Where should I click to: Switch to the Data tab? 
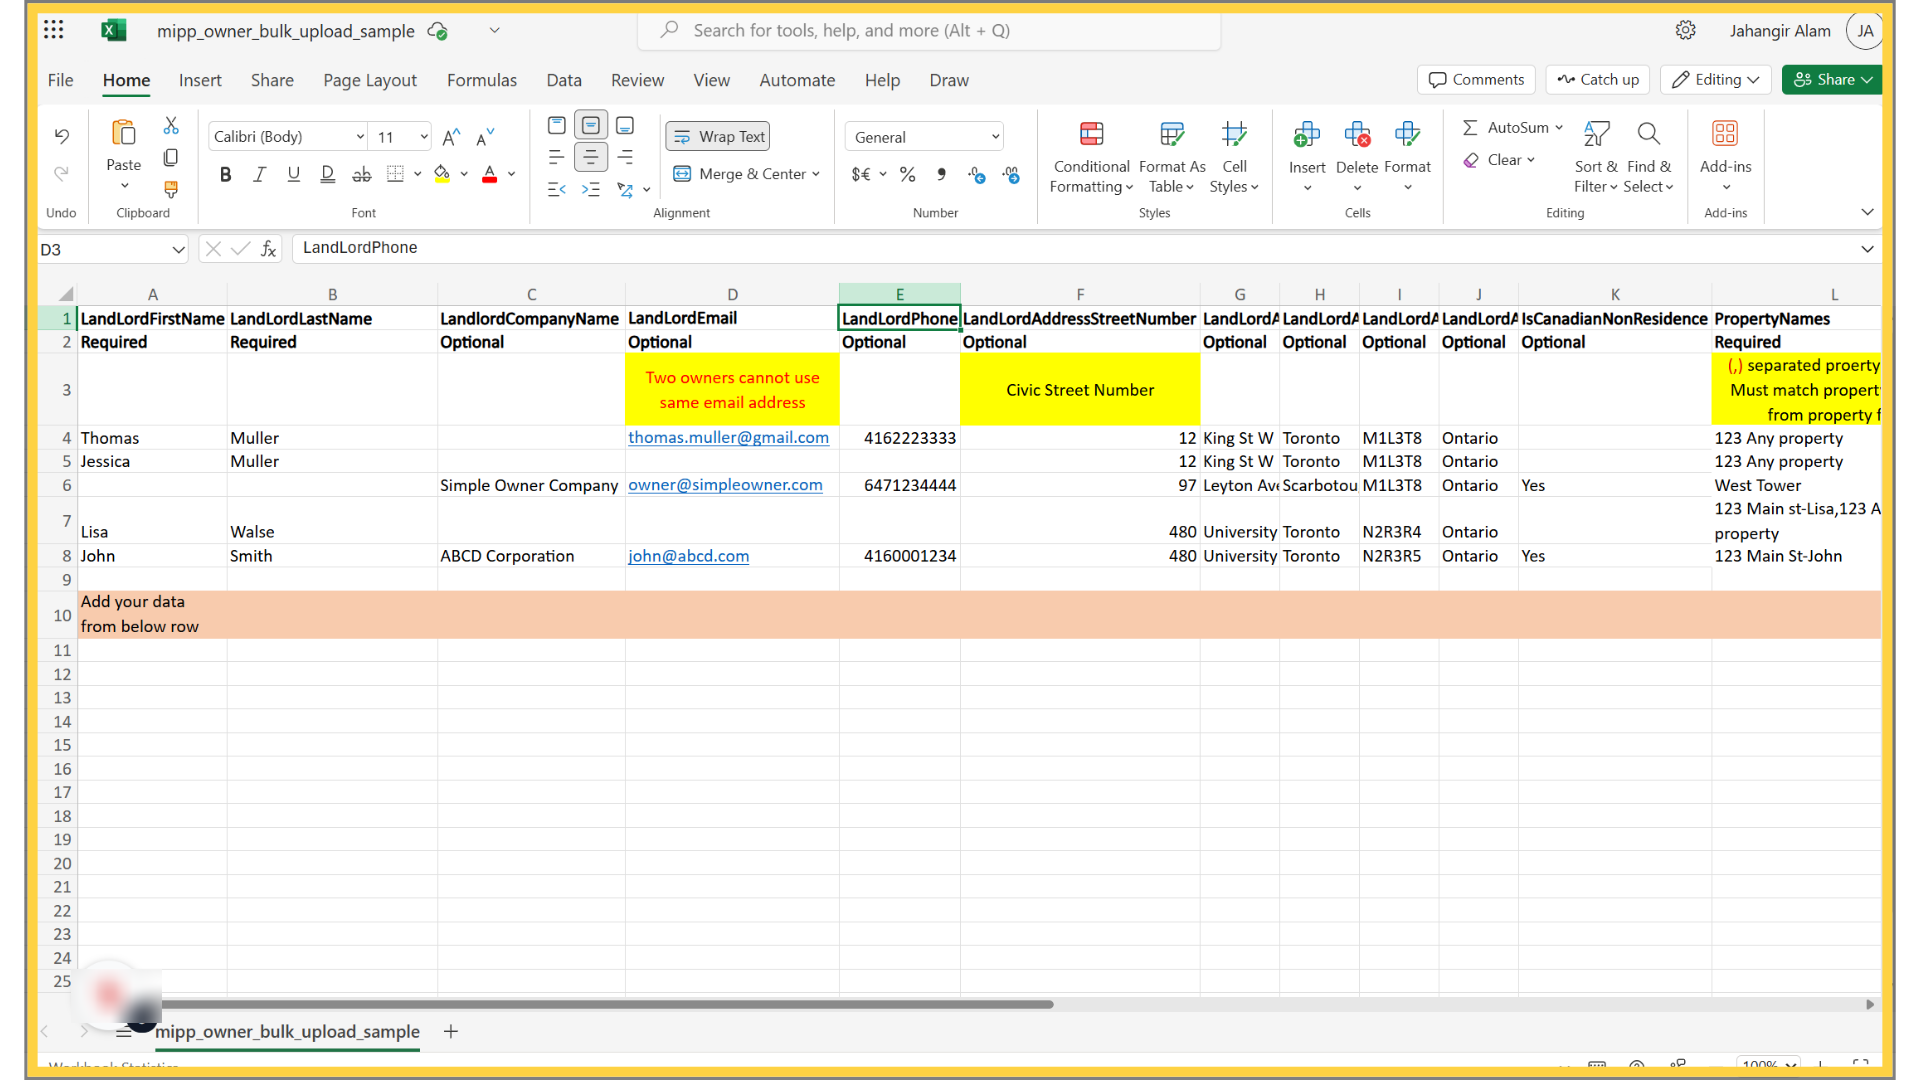pyautogui.click(x=564, y=80)
